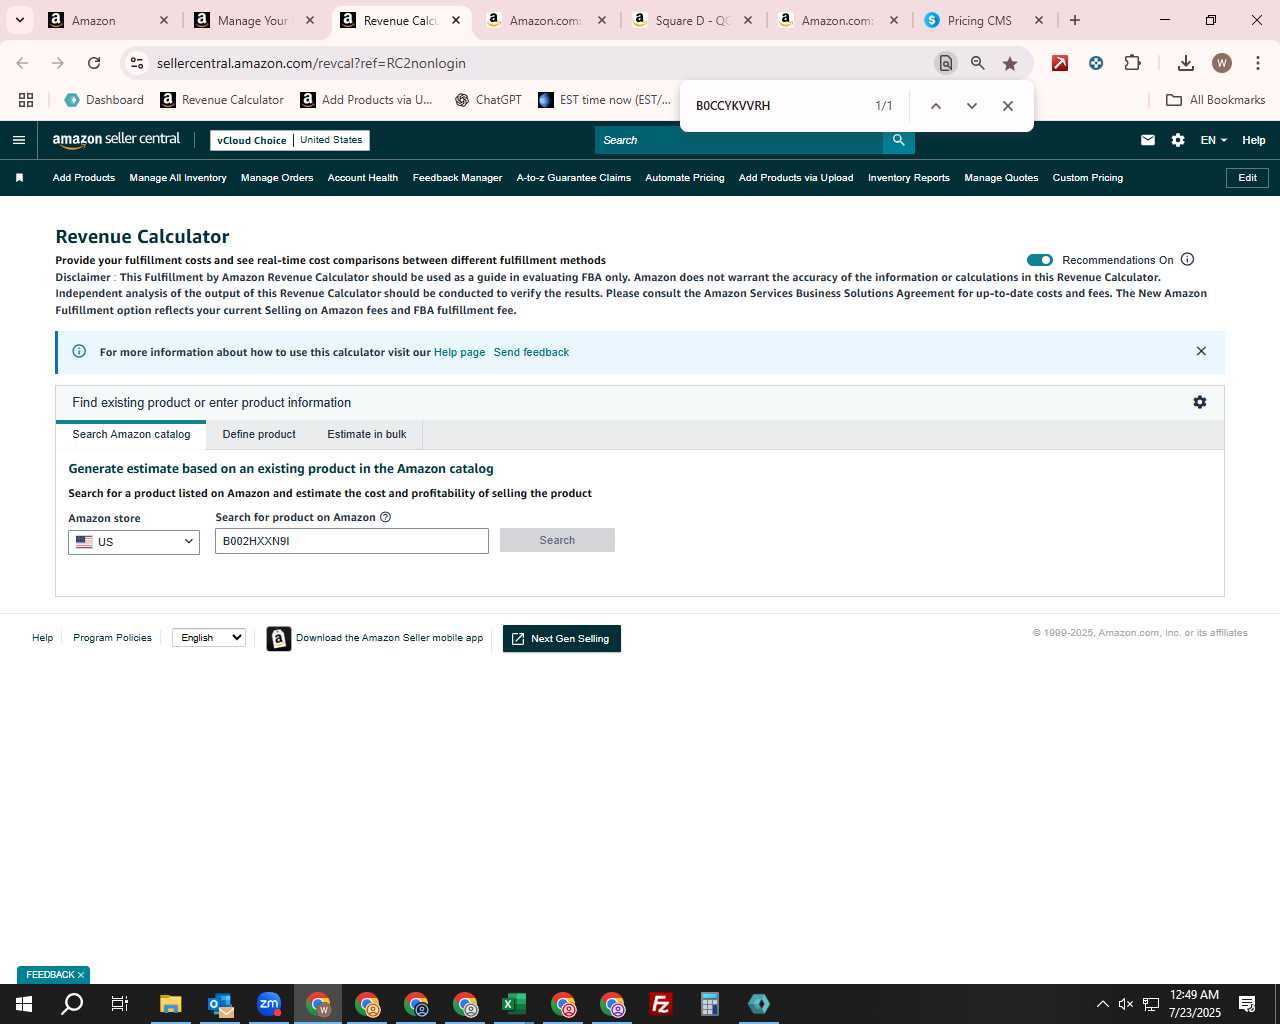Close the find-in-page bar
This screenshot has width=1280, height=1024.
tap(1007, 106)
